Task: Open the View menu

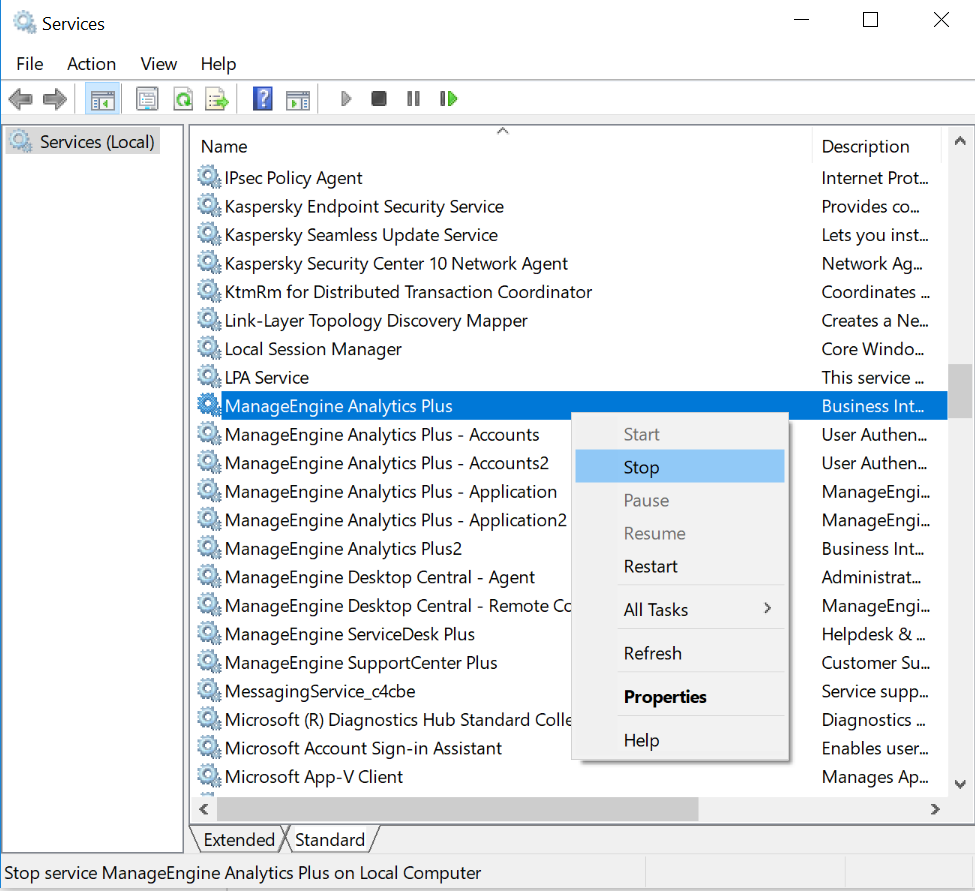Action: point(158,64)
